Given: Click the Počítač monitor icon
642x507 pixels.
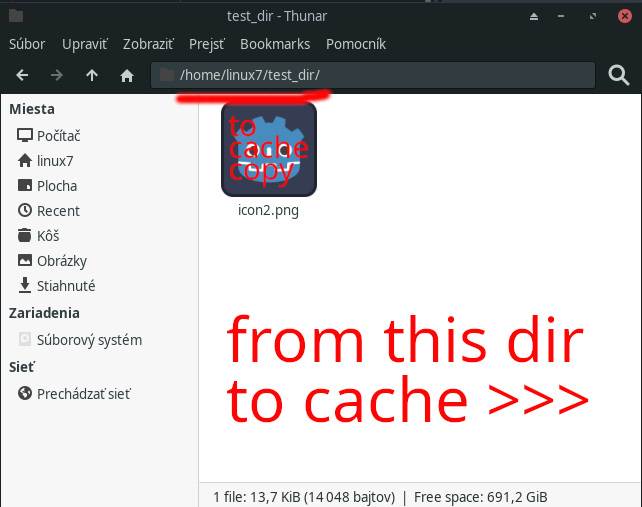Looking at the screenshot, I should click(x=25, y=135).
